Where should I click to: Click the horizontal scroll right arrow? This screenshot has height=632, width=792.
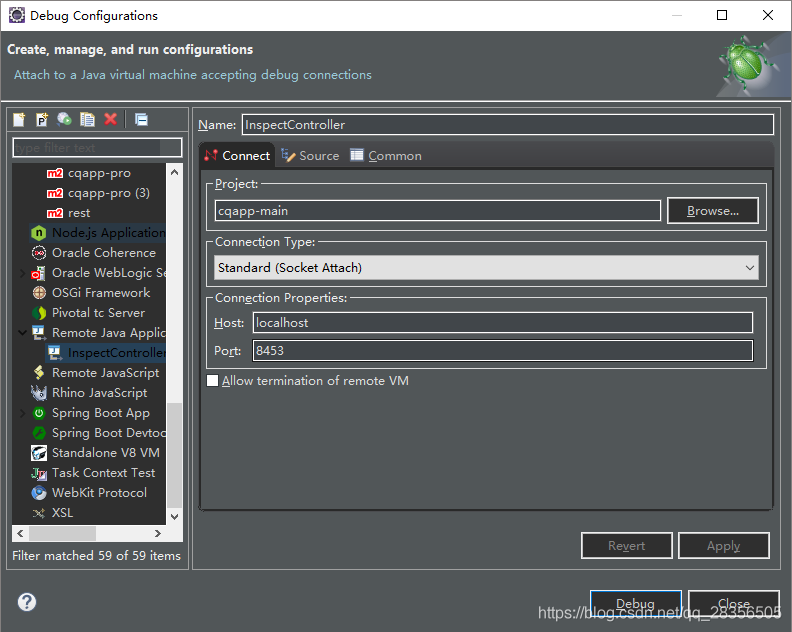(158, 533)
